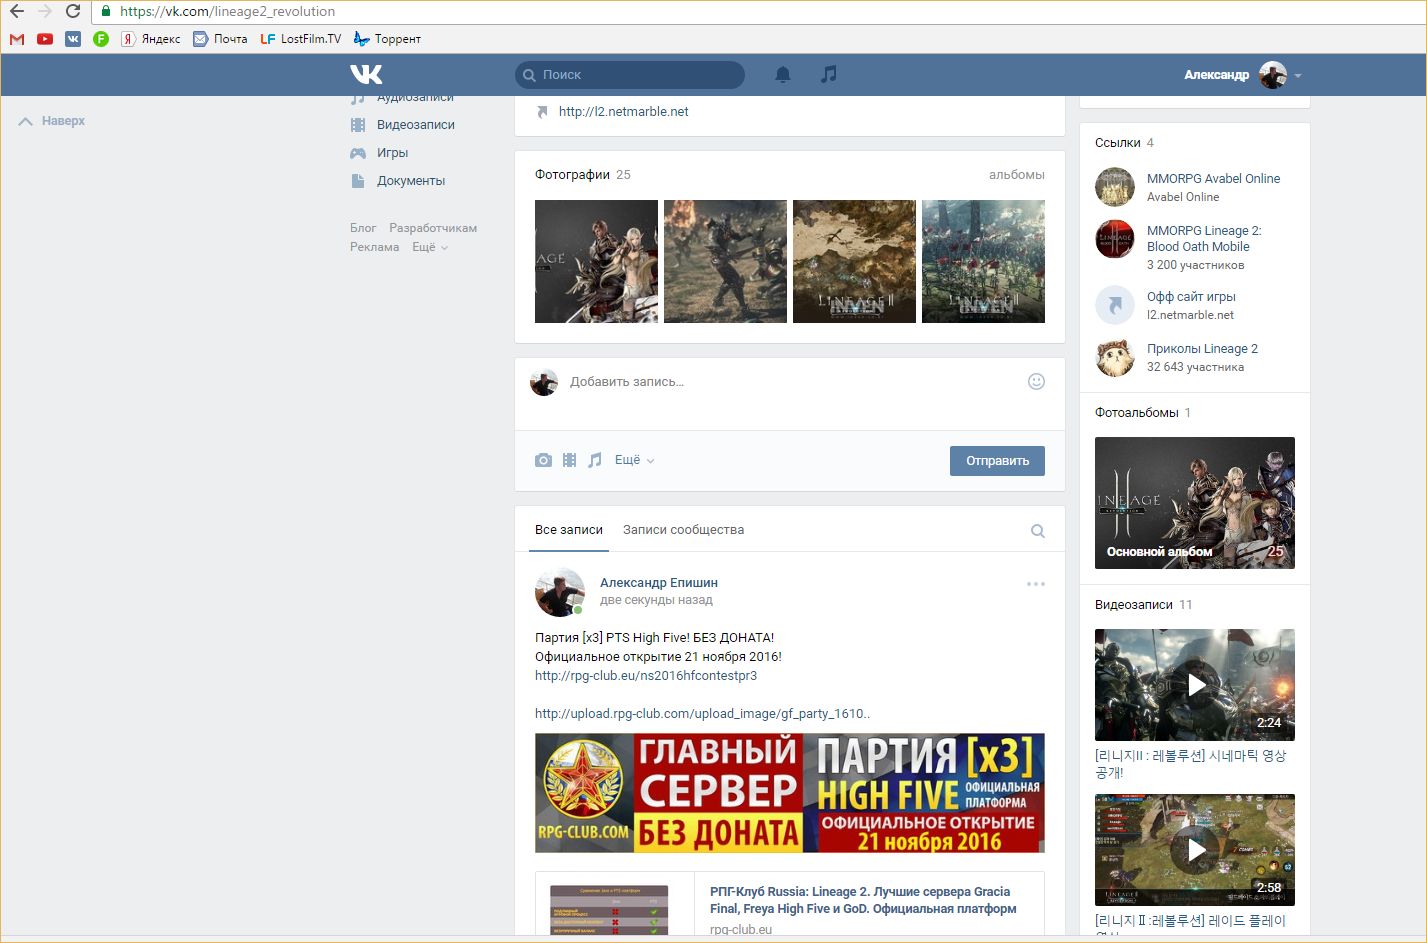Click Добавить запись text field

pyautogui.click(x=790, y=382)
